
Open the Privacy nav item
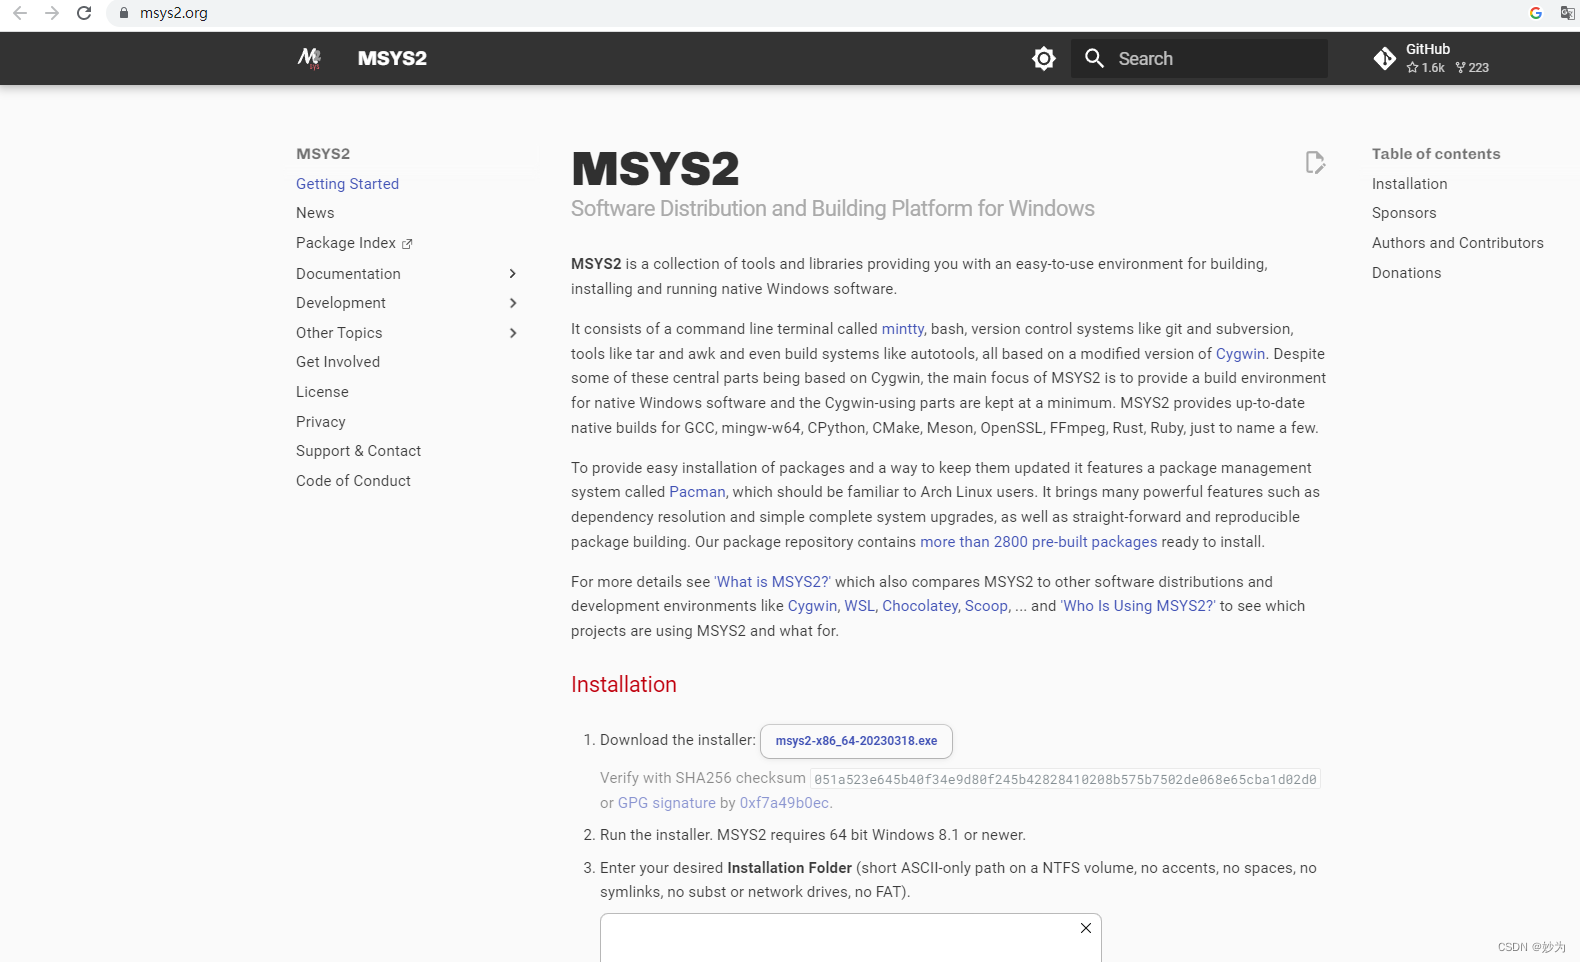point(321,422)
